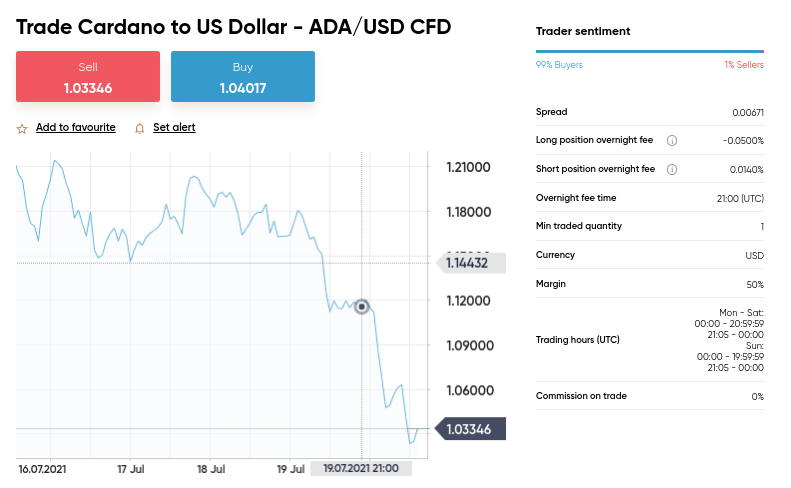Click the 17 Jul date axis label
Viewport: 791px width, 488px height.
[131, 469]
